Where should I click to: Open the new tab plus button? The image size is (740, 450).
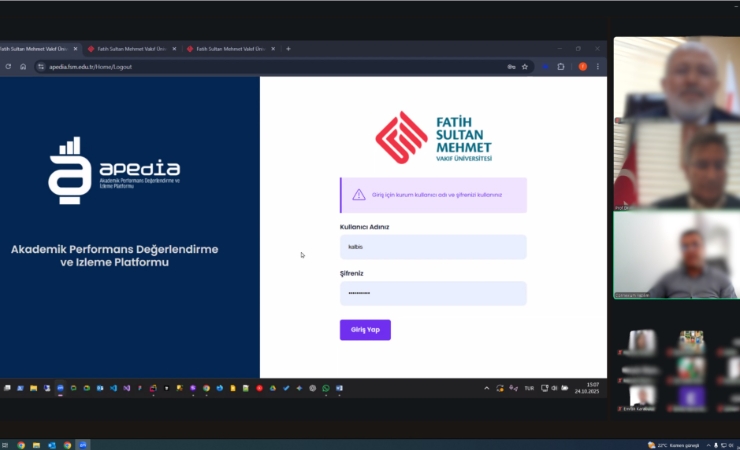pyautogui.click(x=289, y=48)
